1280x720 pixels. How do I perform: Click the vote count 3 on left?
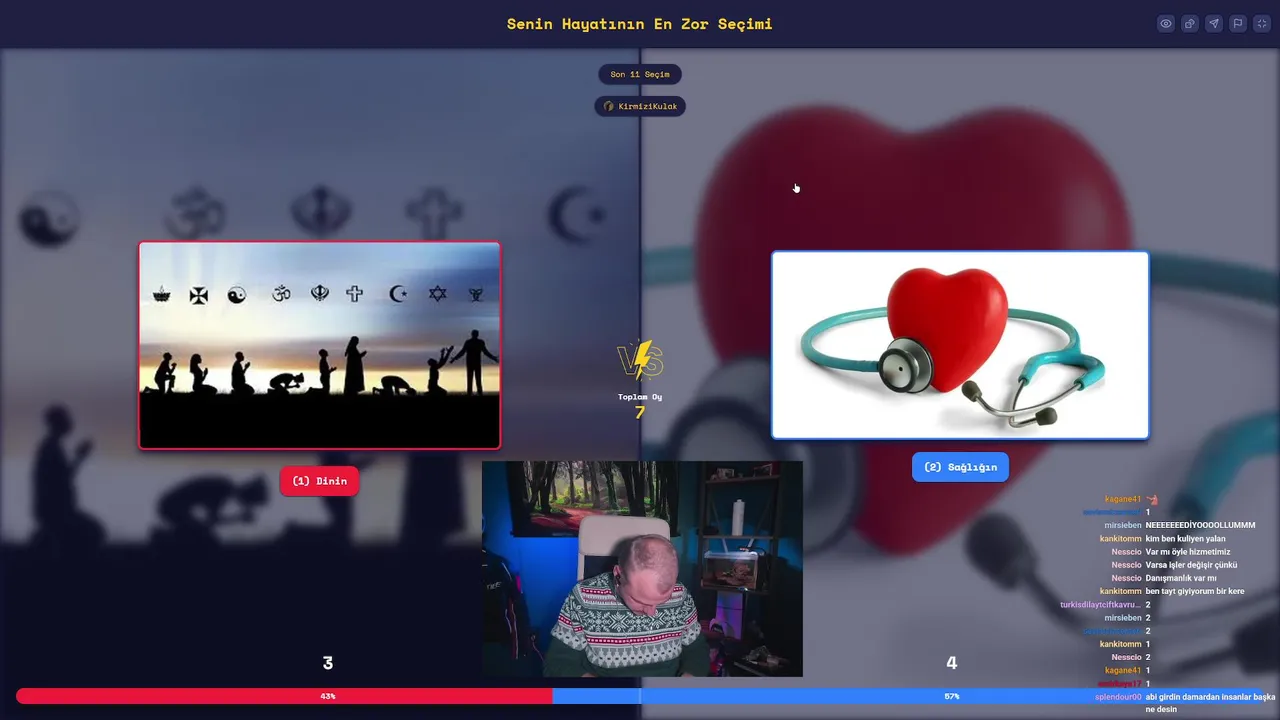point(328,663)
